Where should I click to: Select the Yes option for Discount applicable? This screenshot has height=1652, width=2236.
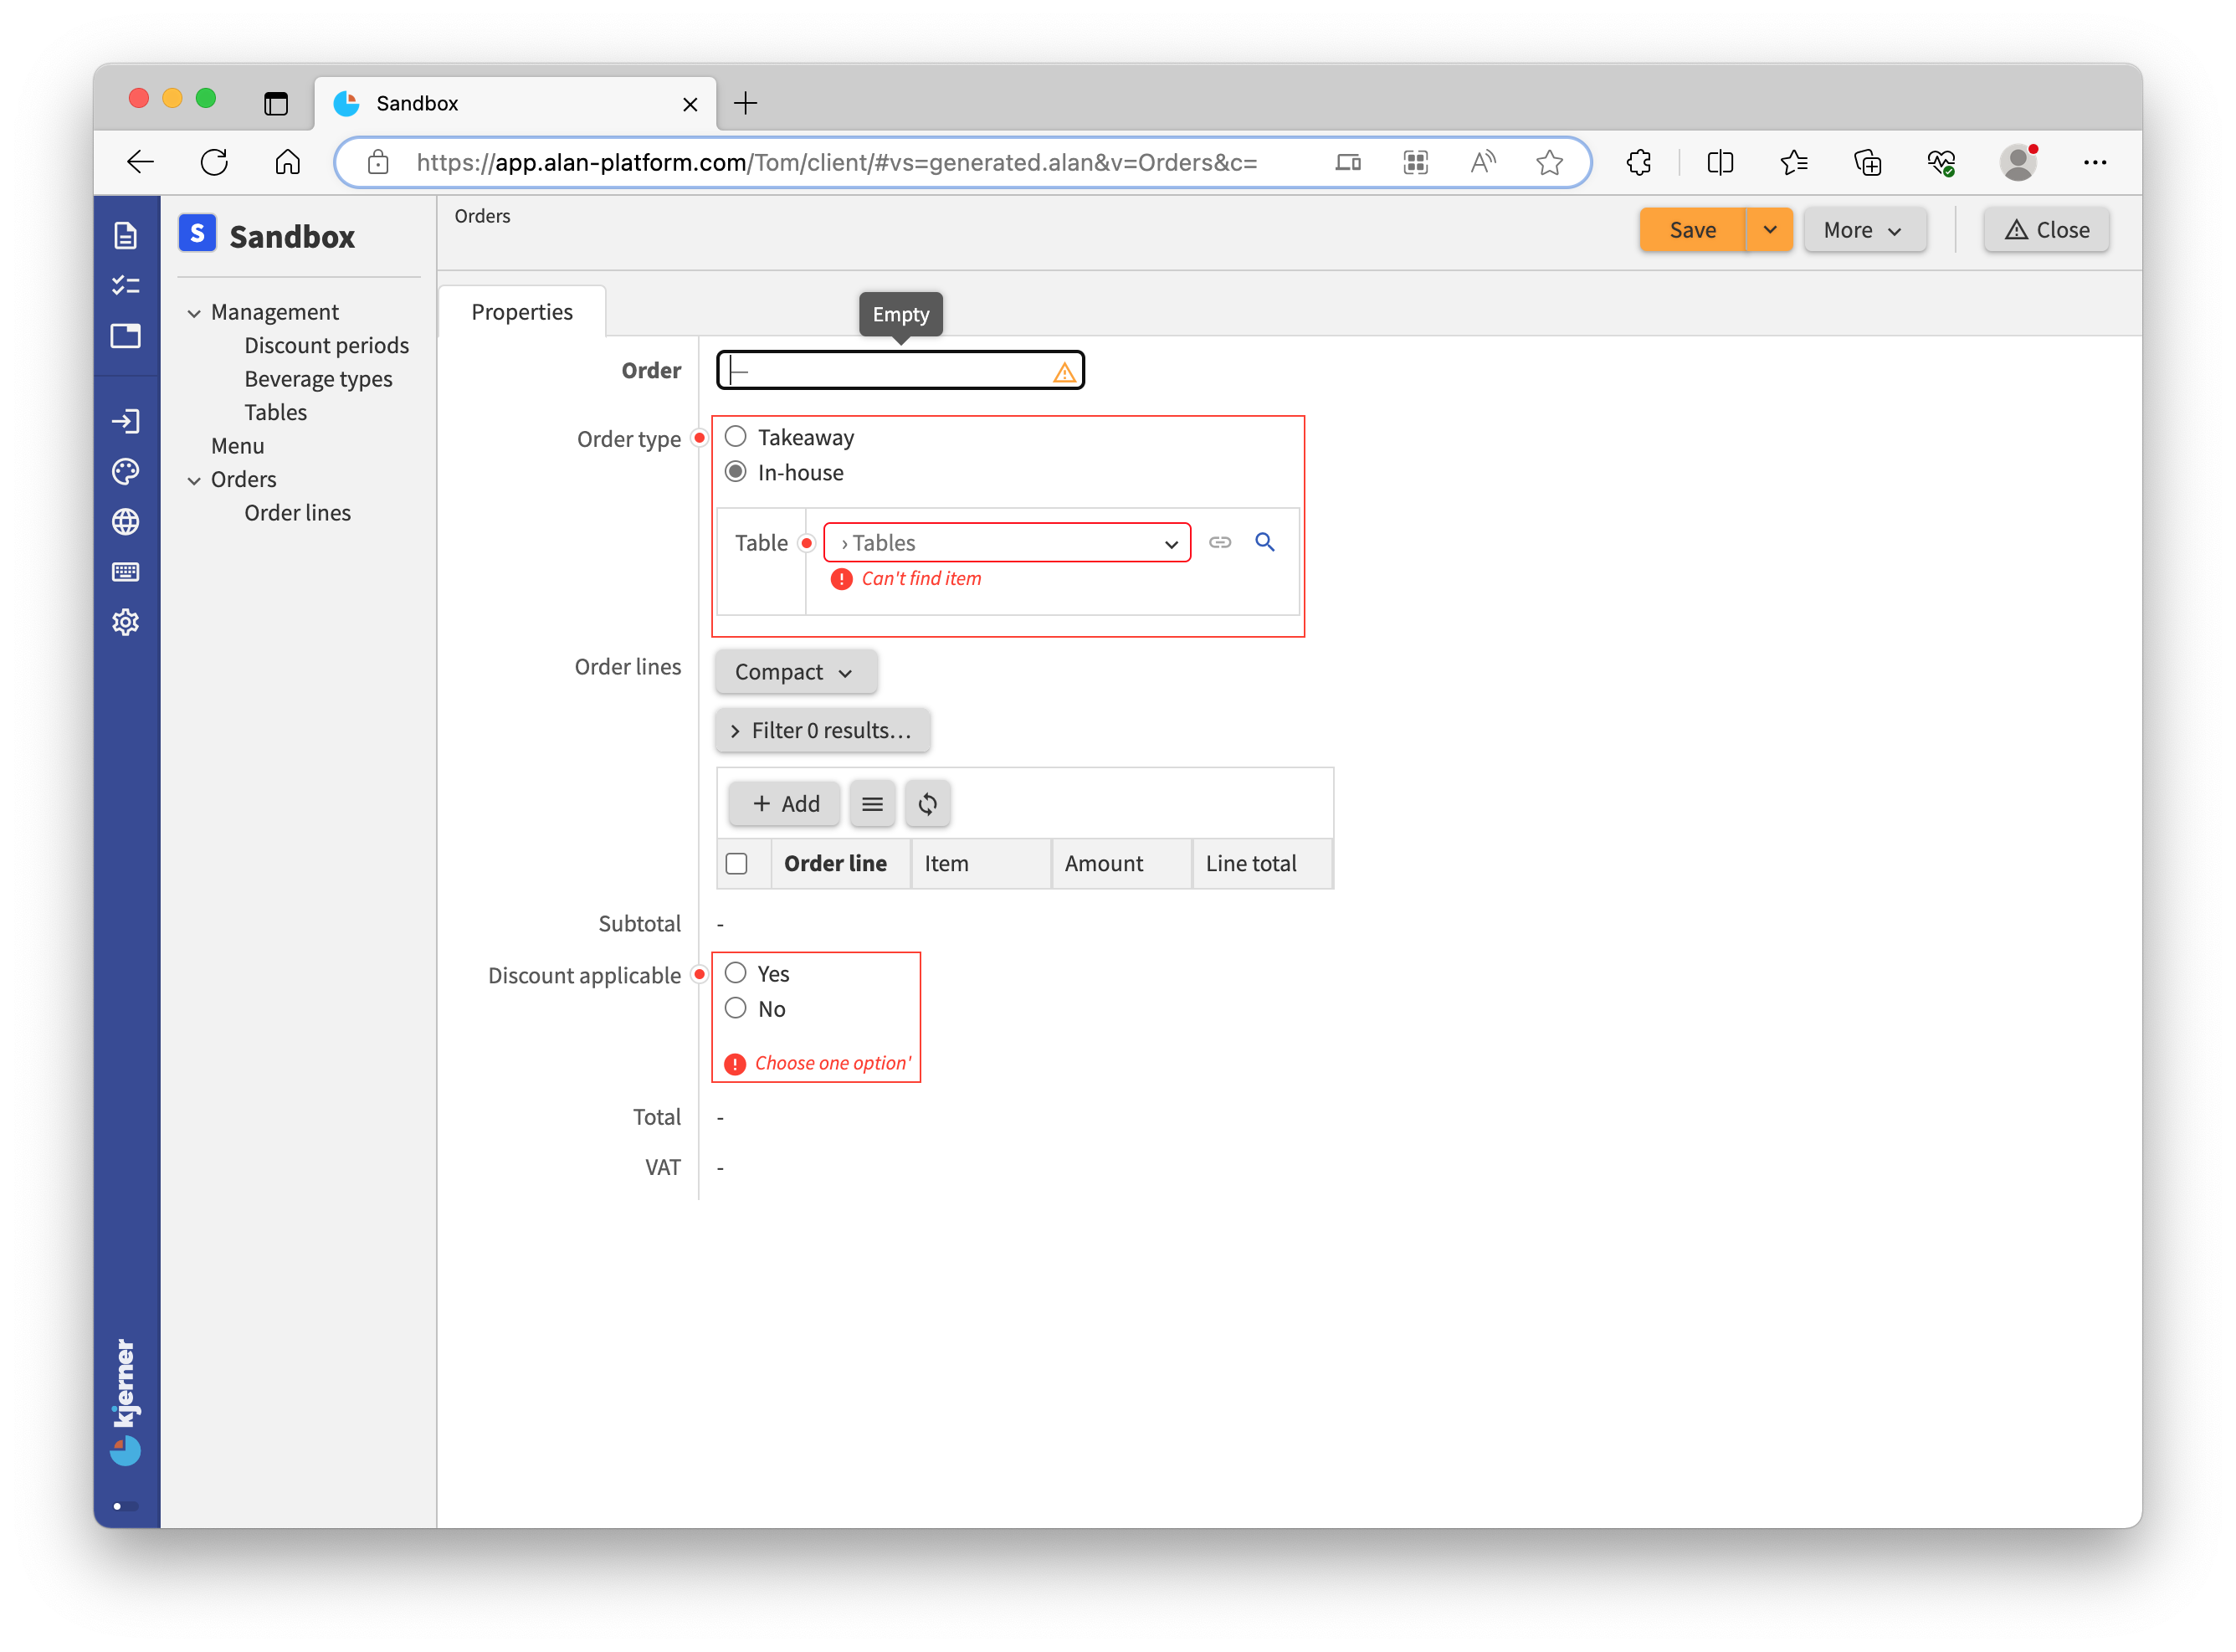click(736, 973)
